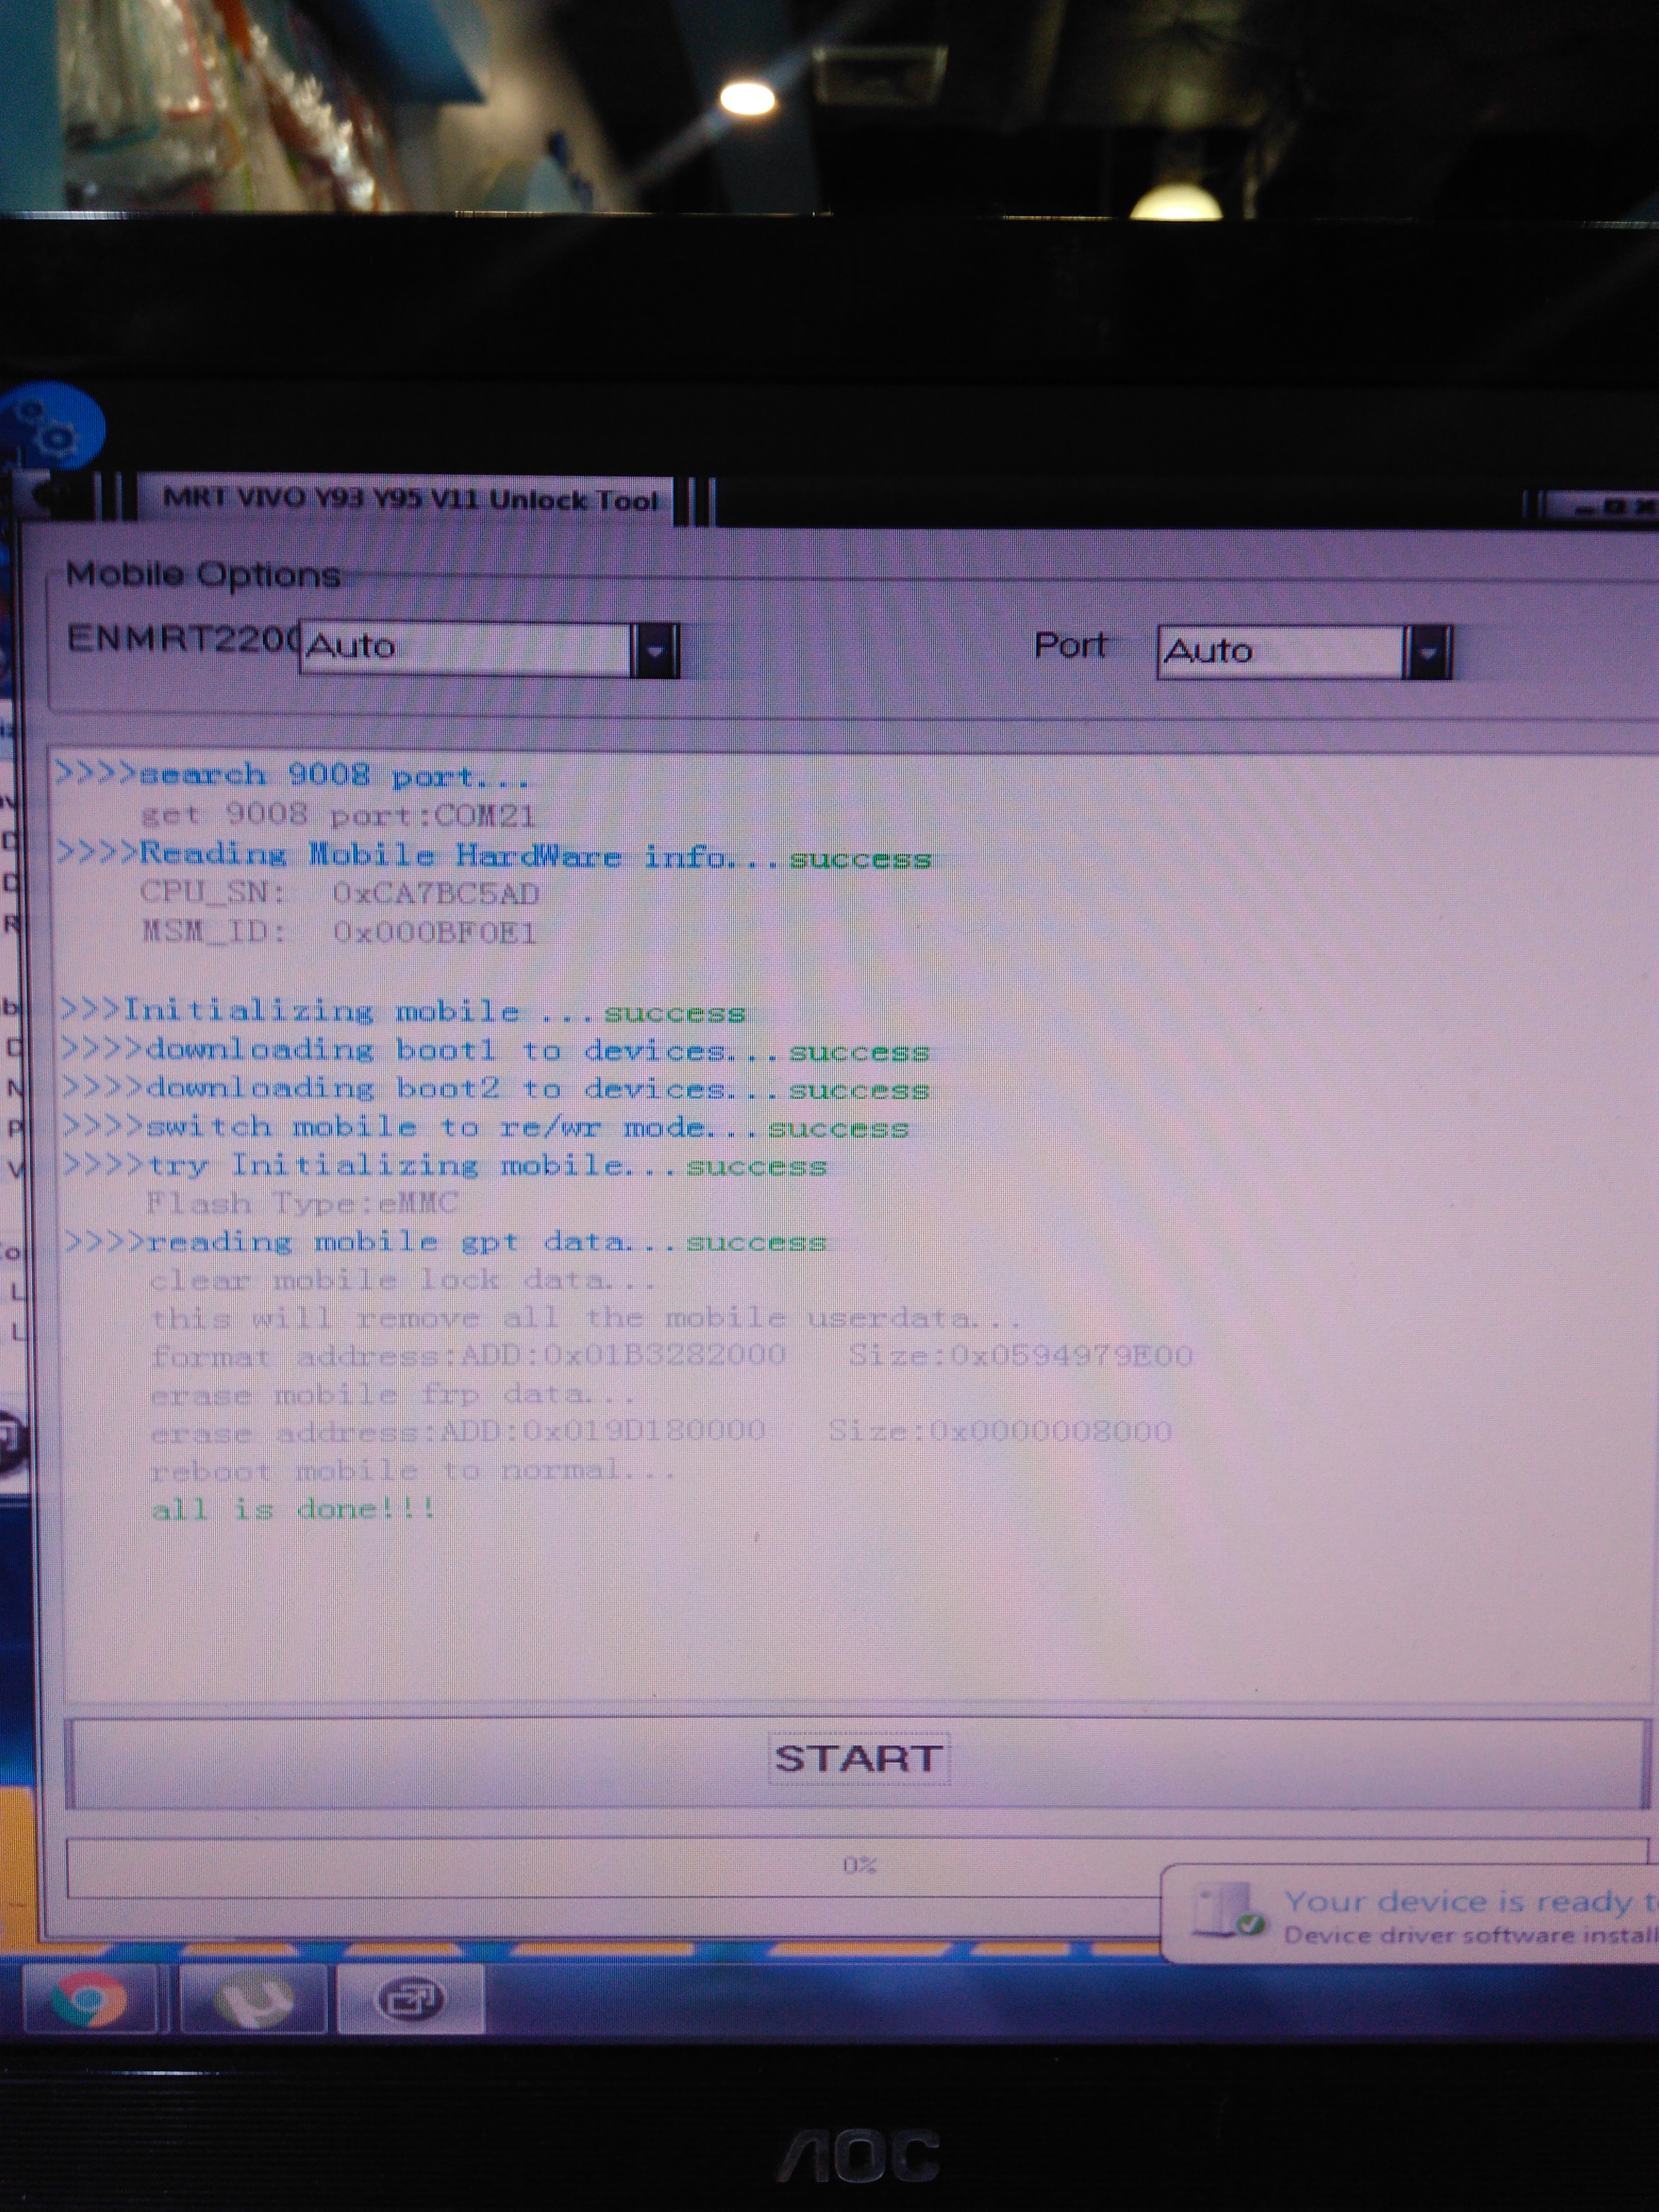This screenshot has height=2212, width=1659.
Task: Click 'erase address:ADD:0x019D180000' log line
Action: (x=661, y=1432)
